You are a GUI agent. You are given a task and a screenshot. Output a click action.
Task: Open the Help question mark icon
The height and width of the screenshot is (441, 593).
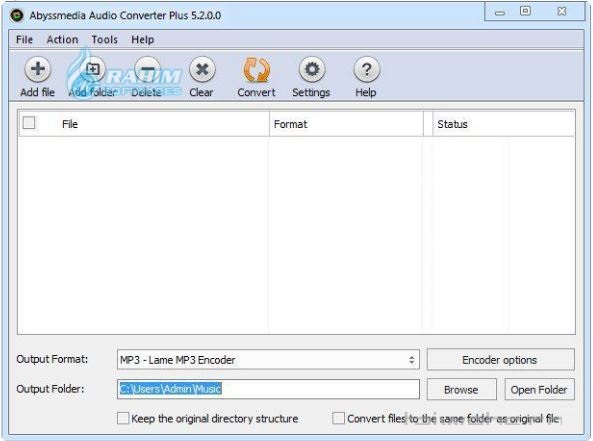pos(366,69)
